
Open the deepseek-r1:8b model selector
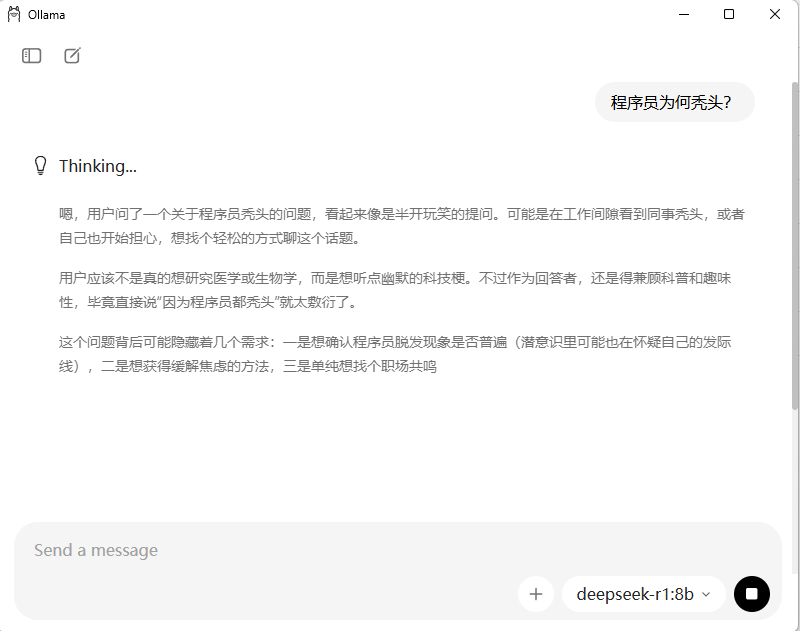pyautogui.click(x=643, y=594)
